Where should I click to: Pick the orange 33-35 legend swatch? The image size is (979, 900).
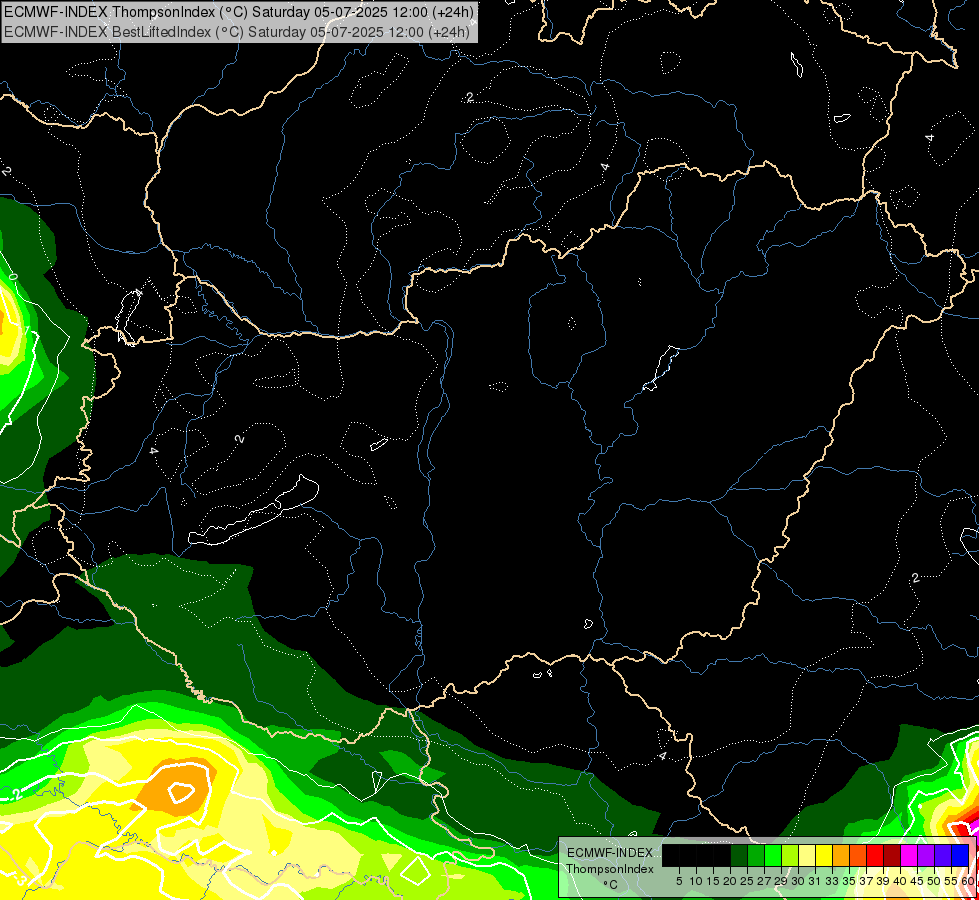841,855
